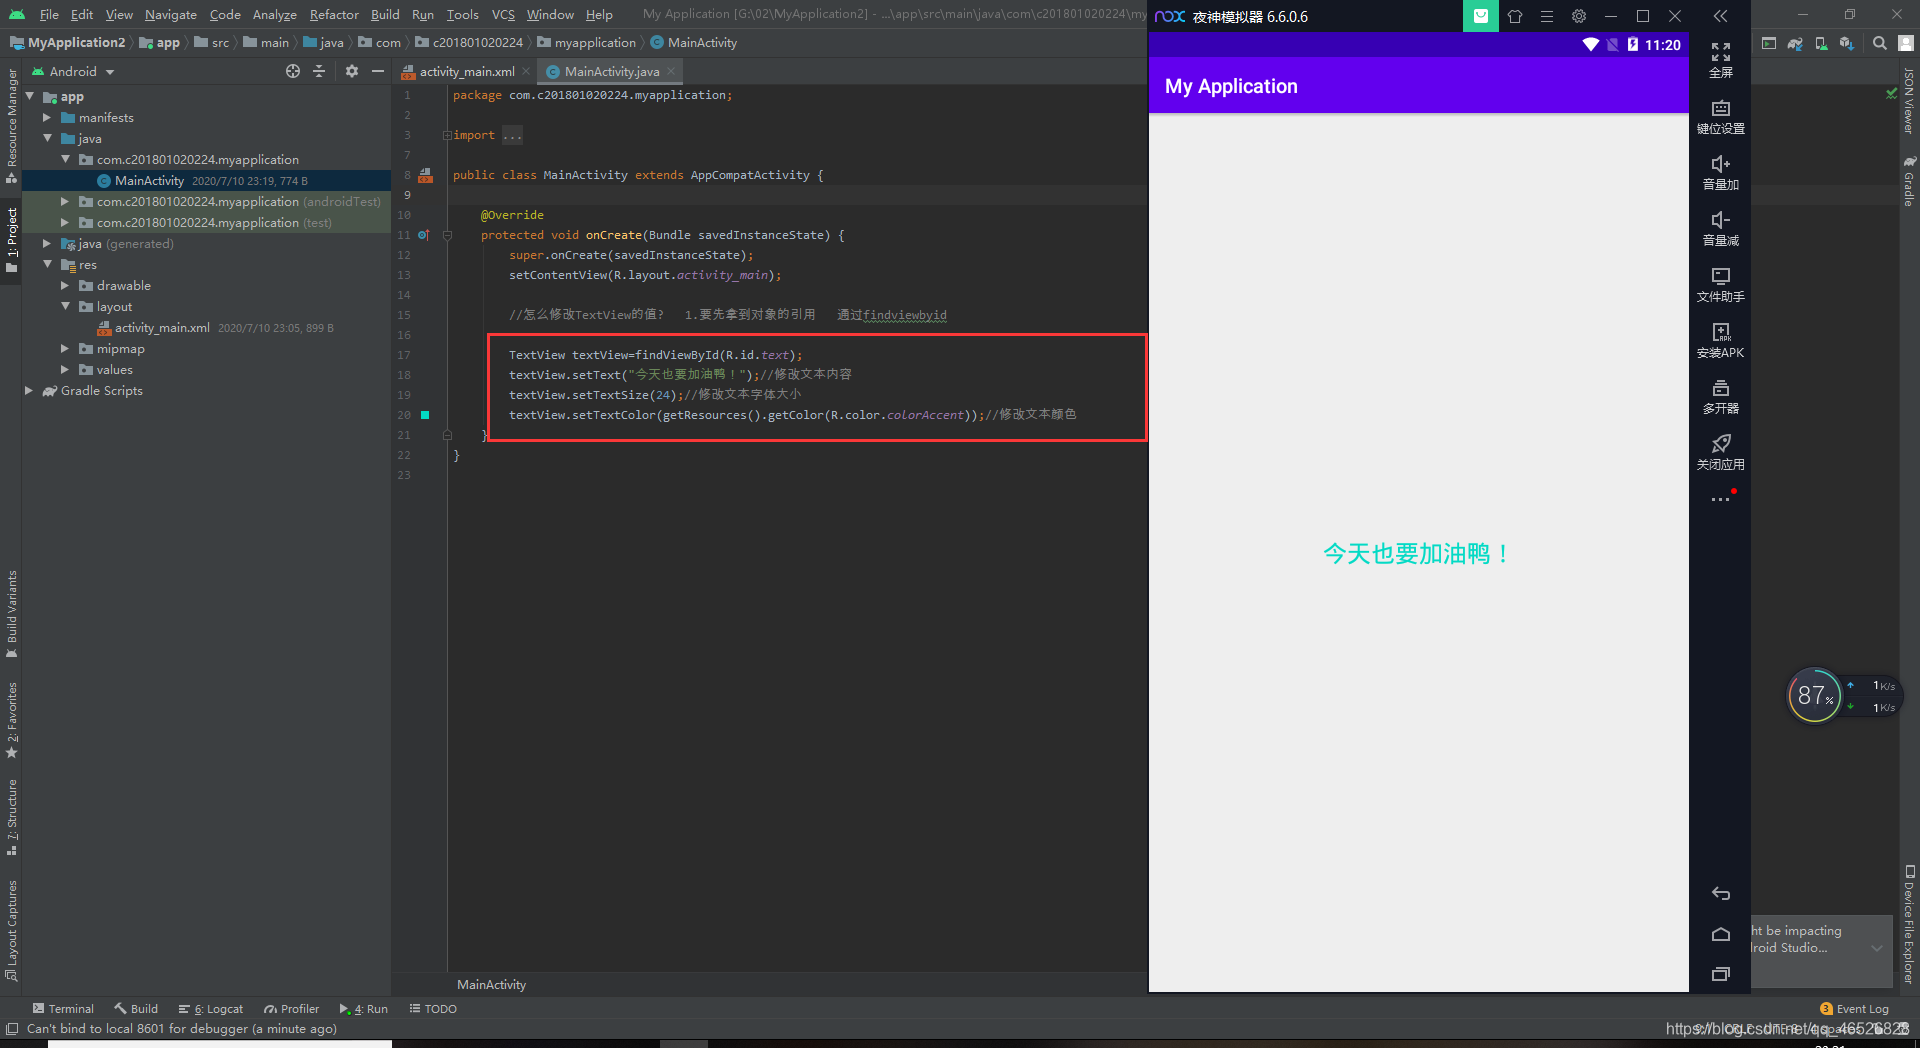
Task: Toggle Structure tool window
Action: [11, 817]
